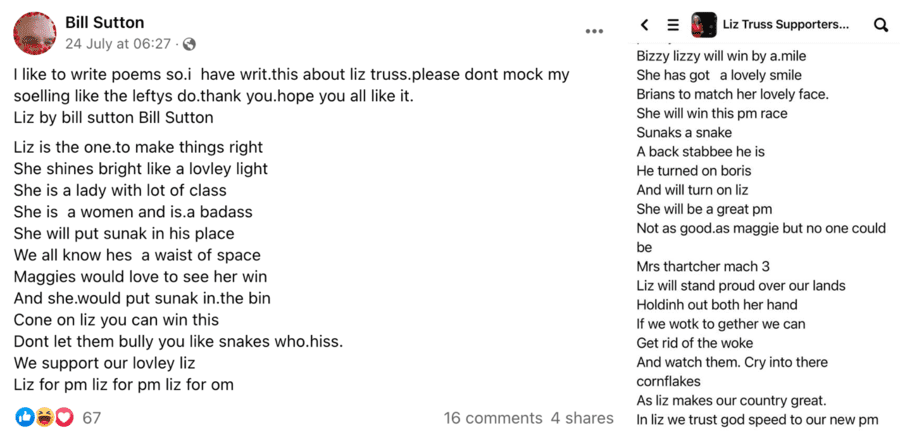Image resolution: width=900 pixels, height=437 pixels.
Task: Click the red heart Love reaction icon
Action: point(64,417)
